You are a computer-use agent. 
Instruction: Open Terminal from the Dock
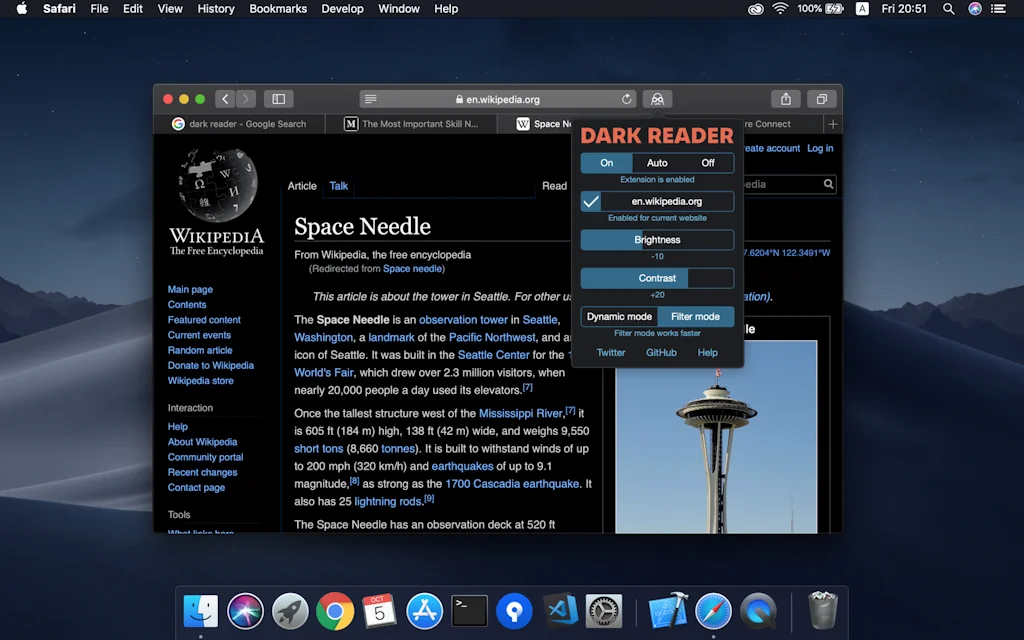click(469, 611)
